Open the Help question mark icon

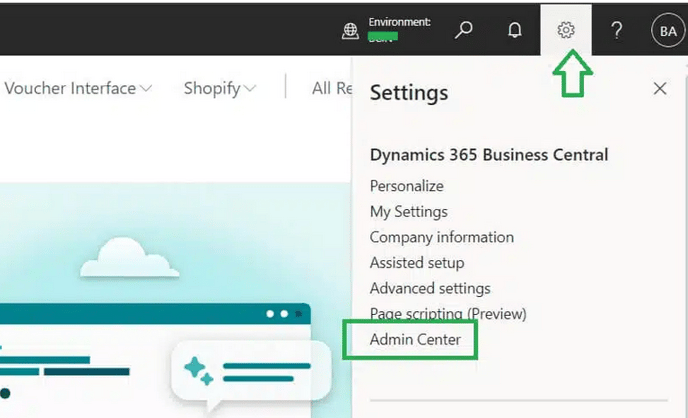pos(616,30)
